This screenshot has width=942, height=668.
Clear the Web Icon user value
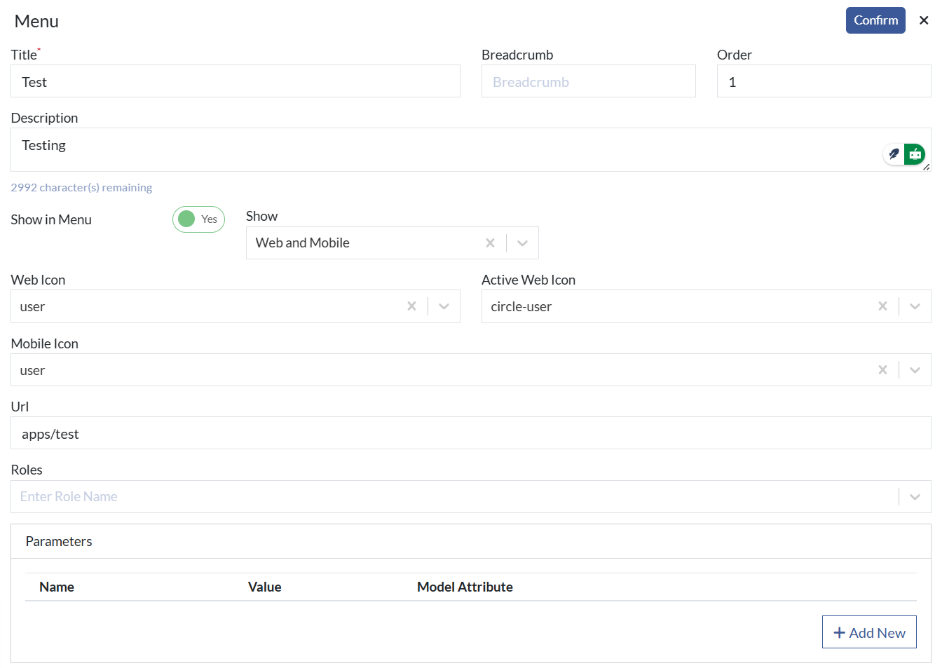coord(412,306)
